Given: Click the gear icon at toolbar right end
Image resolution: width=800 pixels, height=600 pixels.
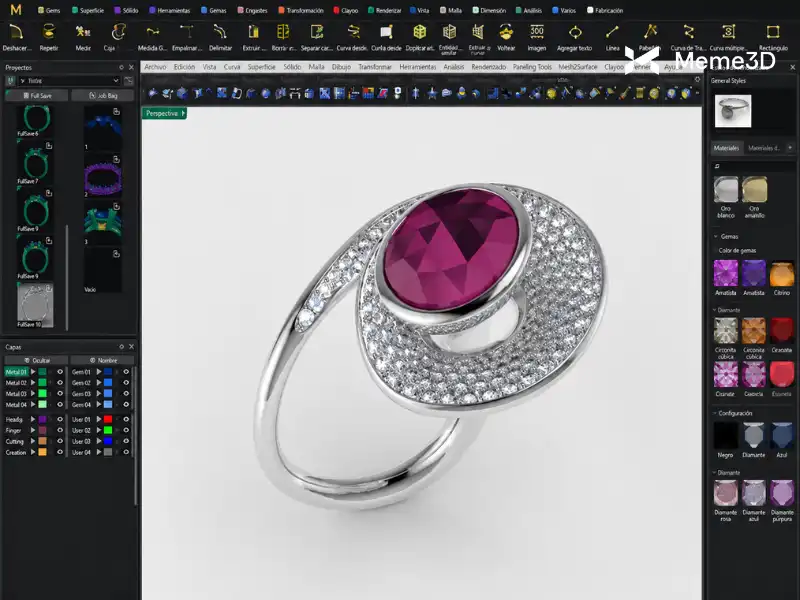Looking at the screenshot, I should coord(697,80).
